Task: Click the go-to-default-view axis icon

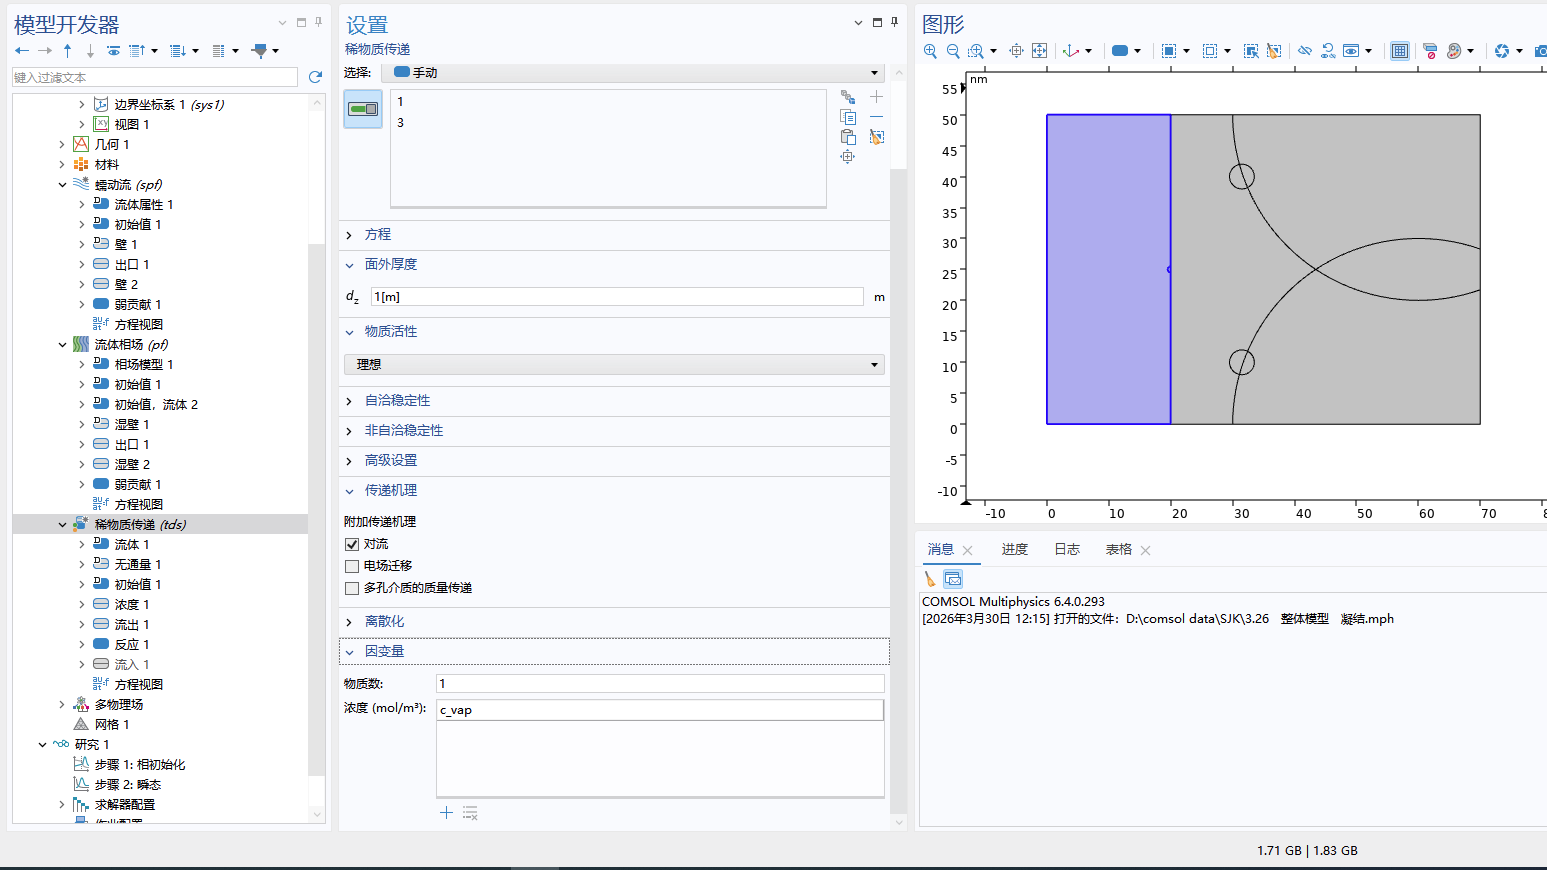Action: 1071,50
